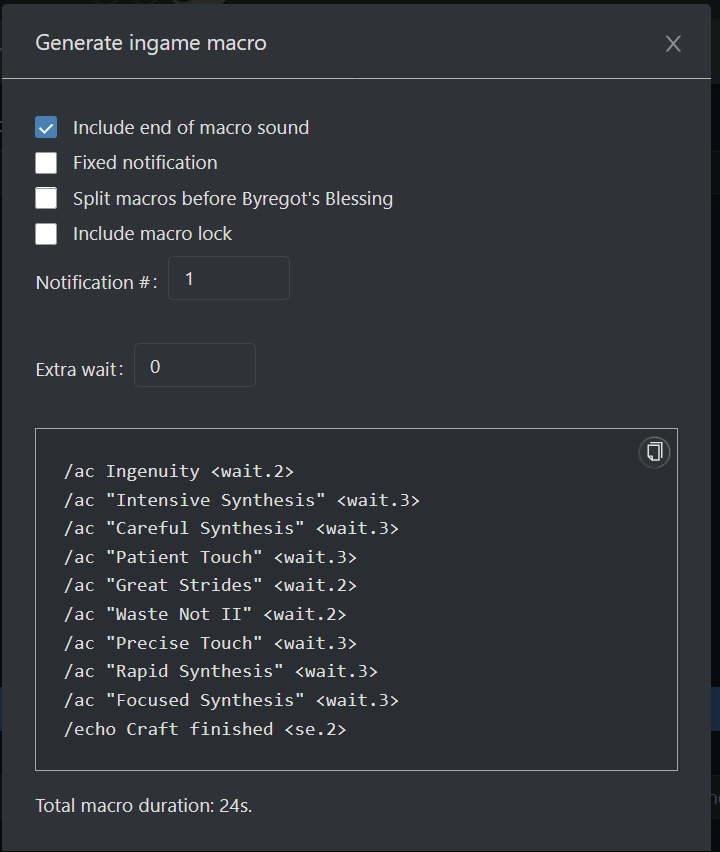Click into the Extra wait field
This screenshot has height=852, width=720.
tap(194, 366)
